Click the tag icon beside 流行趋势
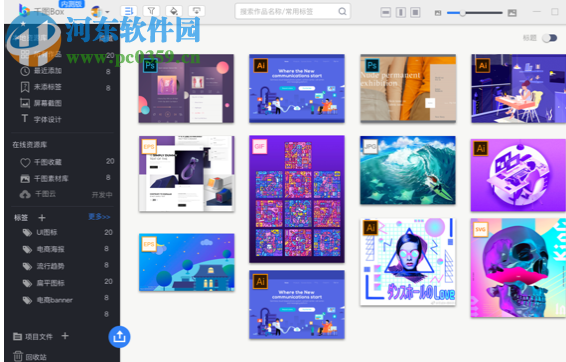Image resolution: width=566 pixels, height=362 pixels. (27, 266)
